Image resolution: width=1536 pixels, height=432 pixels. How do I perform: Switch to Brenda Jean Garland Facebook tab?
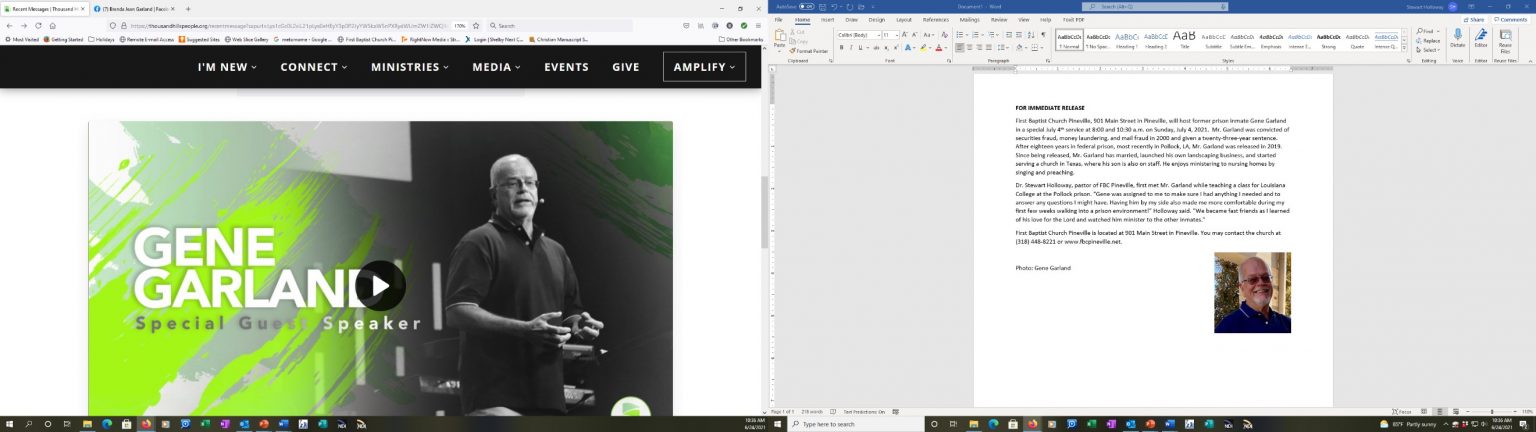point(133,8)
